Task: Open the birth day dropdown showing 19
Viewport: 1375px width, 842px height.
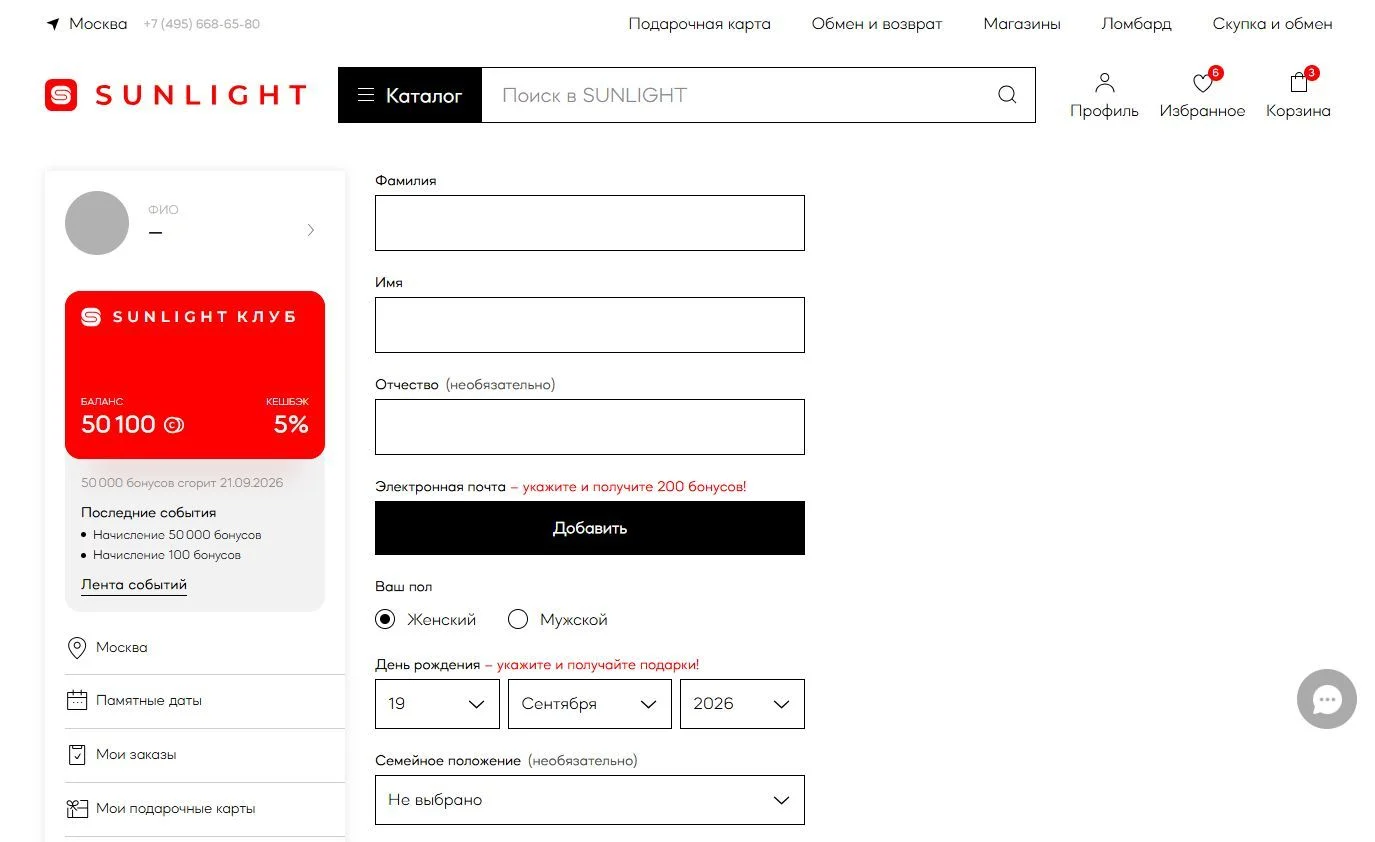Action: (x=437, y=704)
